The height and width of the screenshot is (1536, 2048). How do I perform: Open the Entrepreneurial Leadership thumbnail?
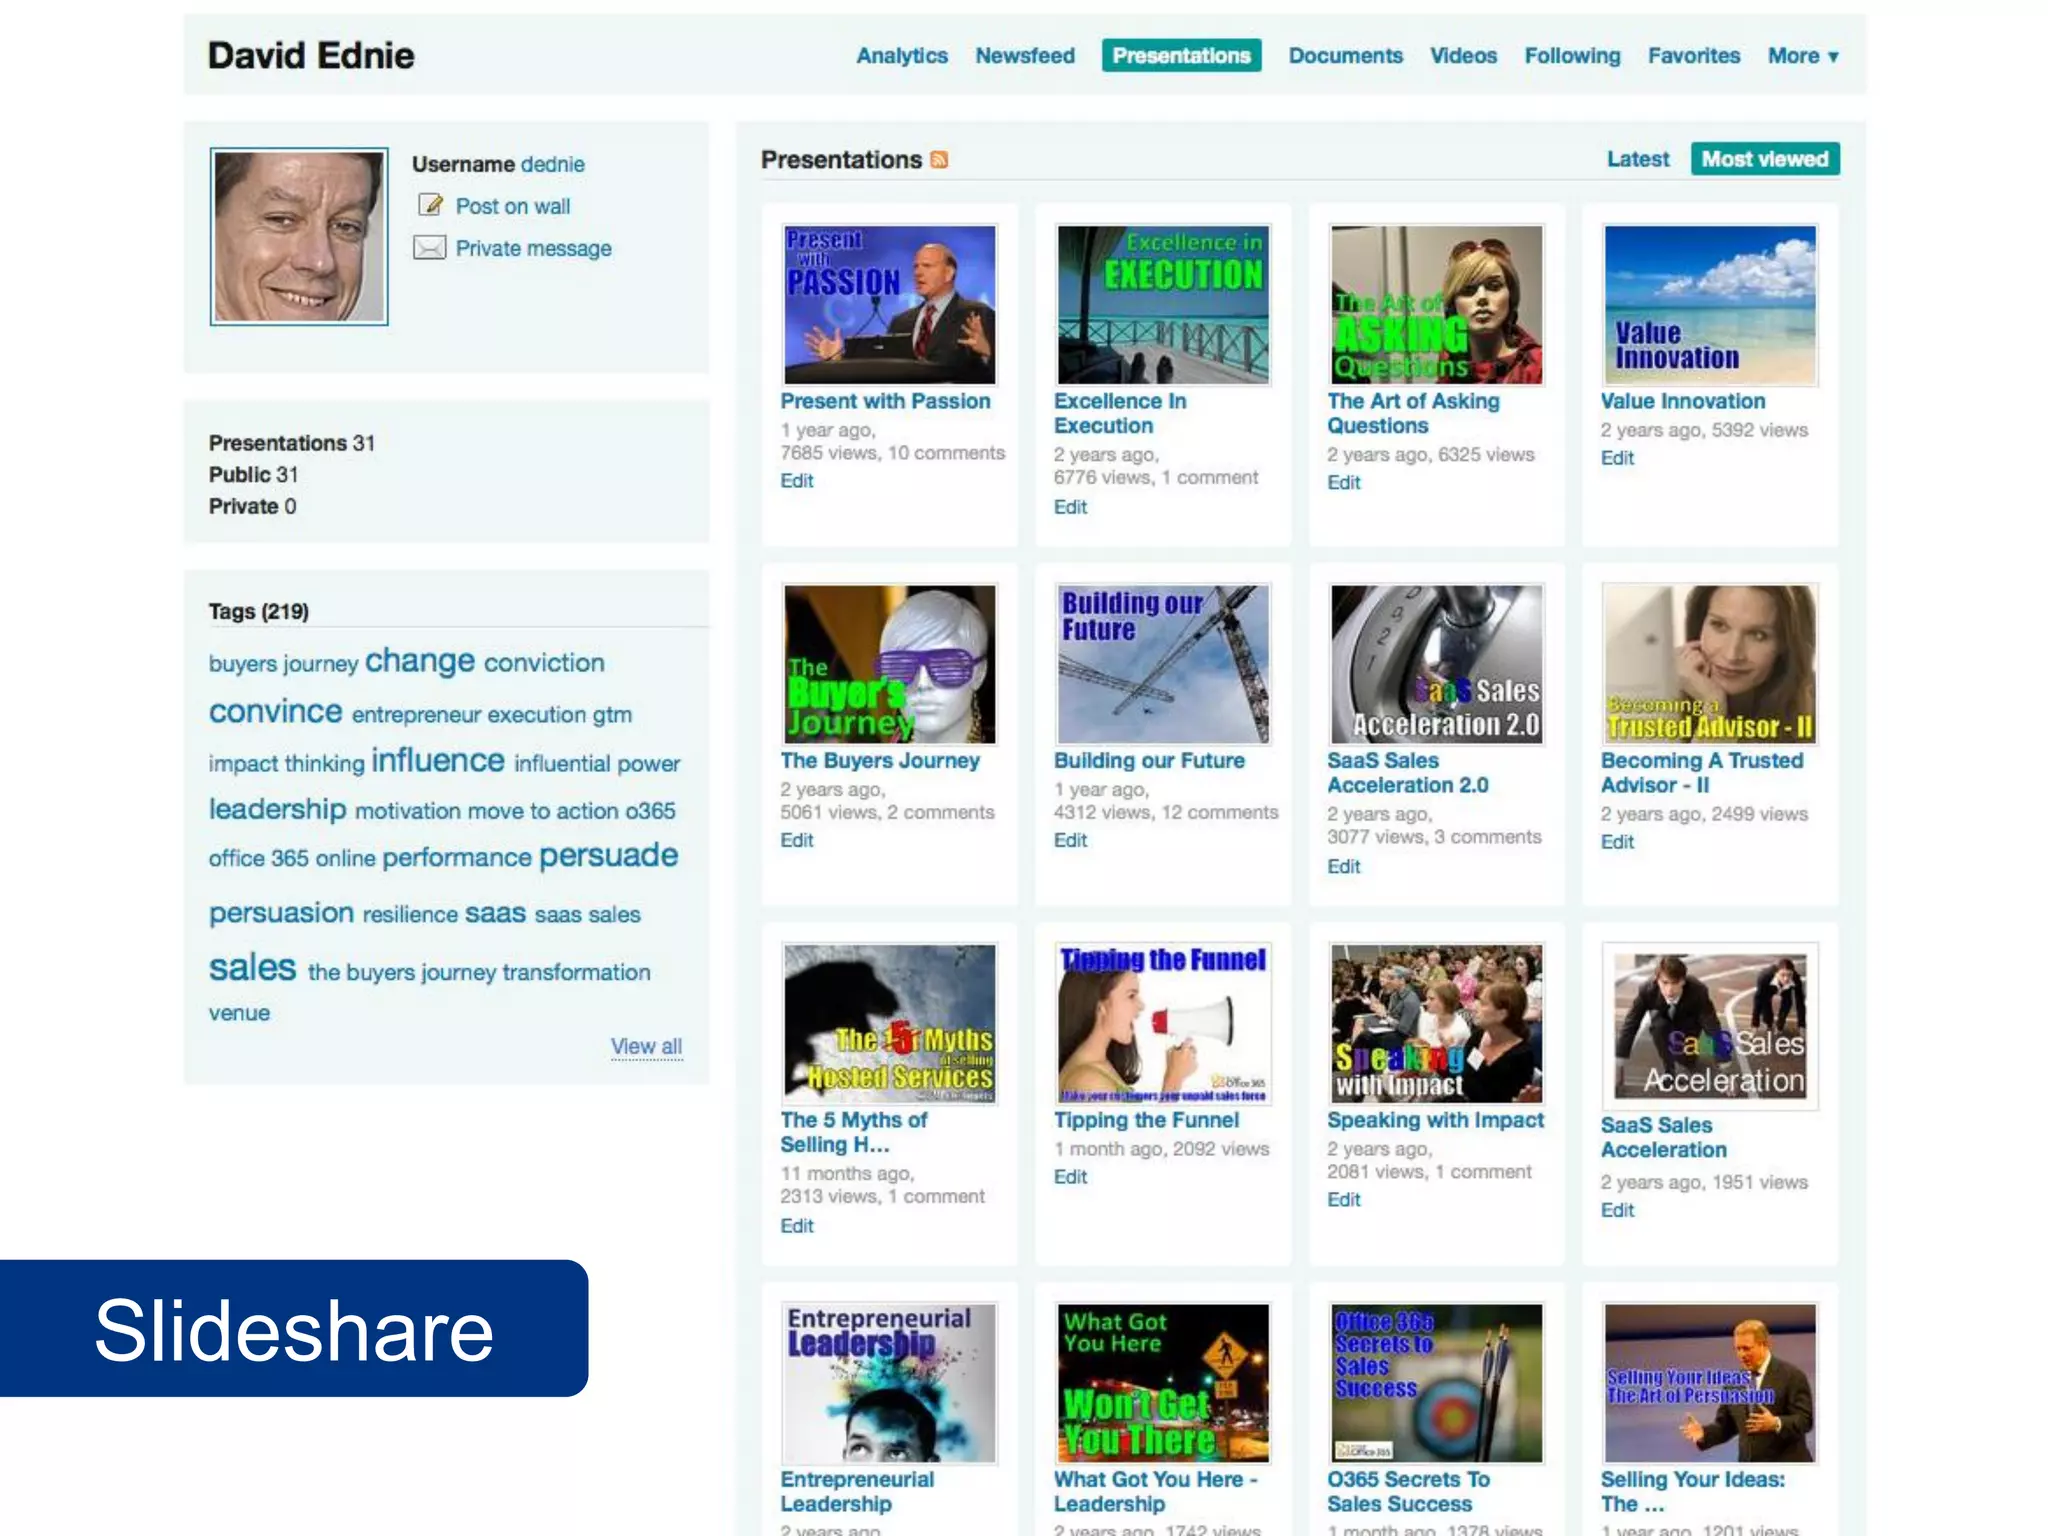point(890,1383)
